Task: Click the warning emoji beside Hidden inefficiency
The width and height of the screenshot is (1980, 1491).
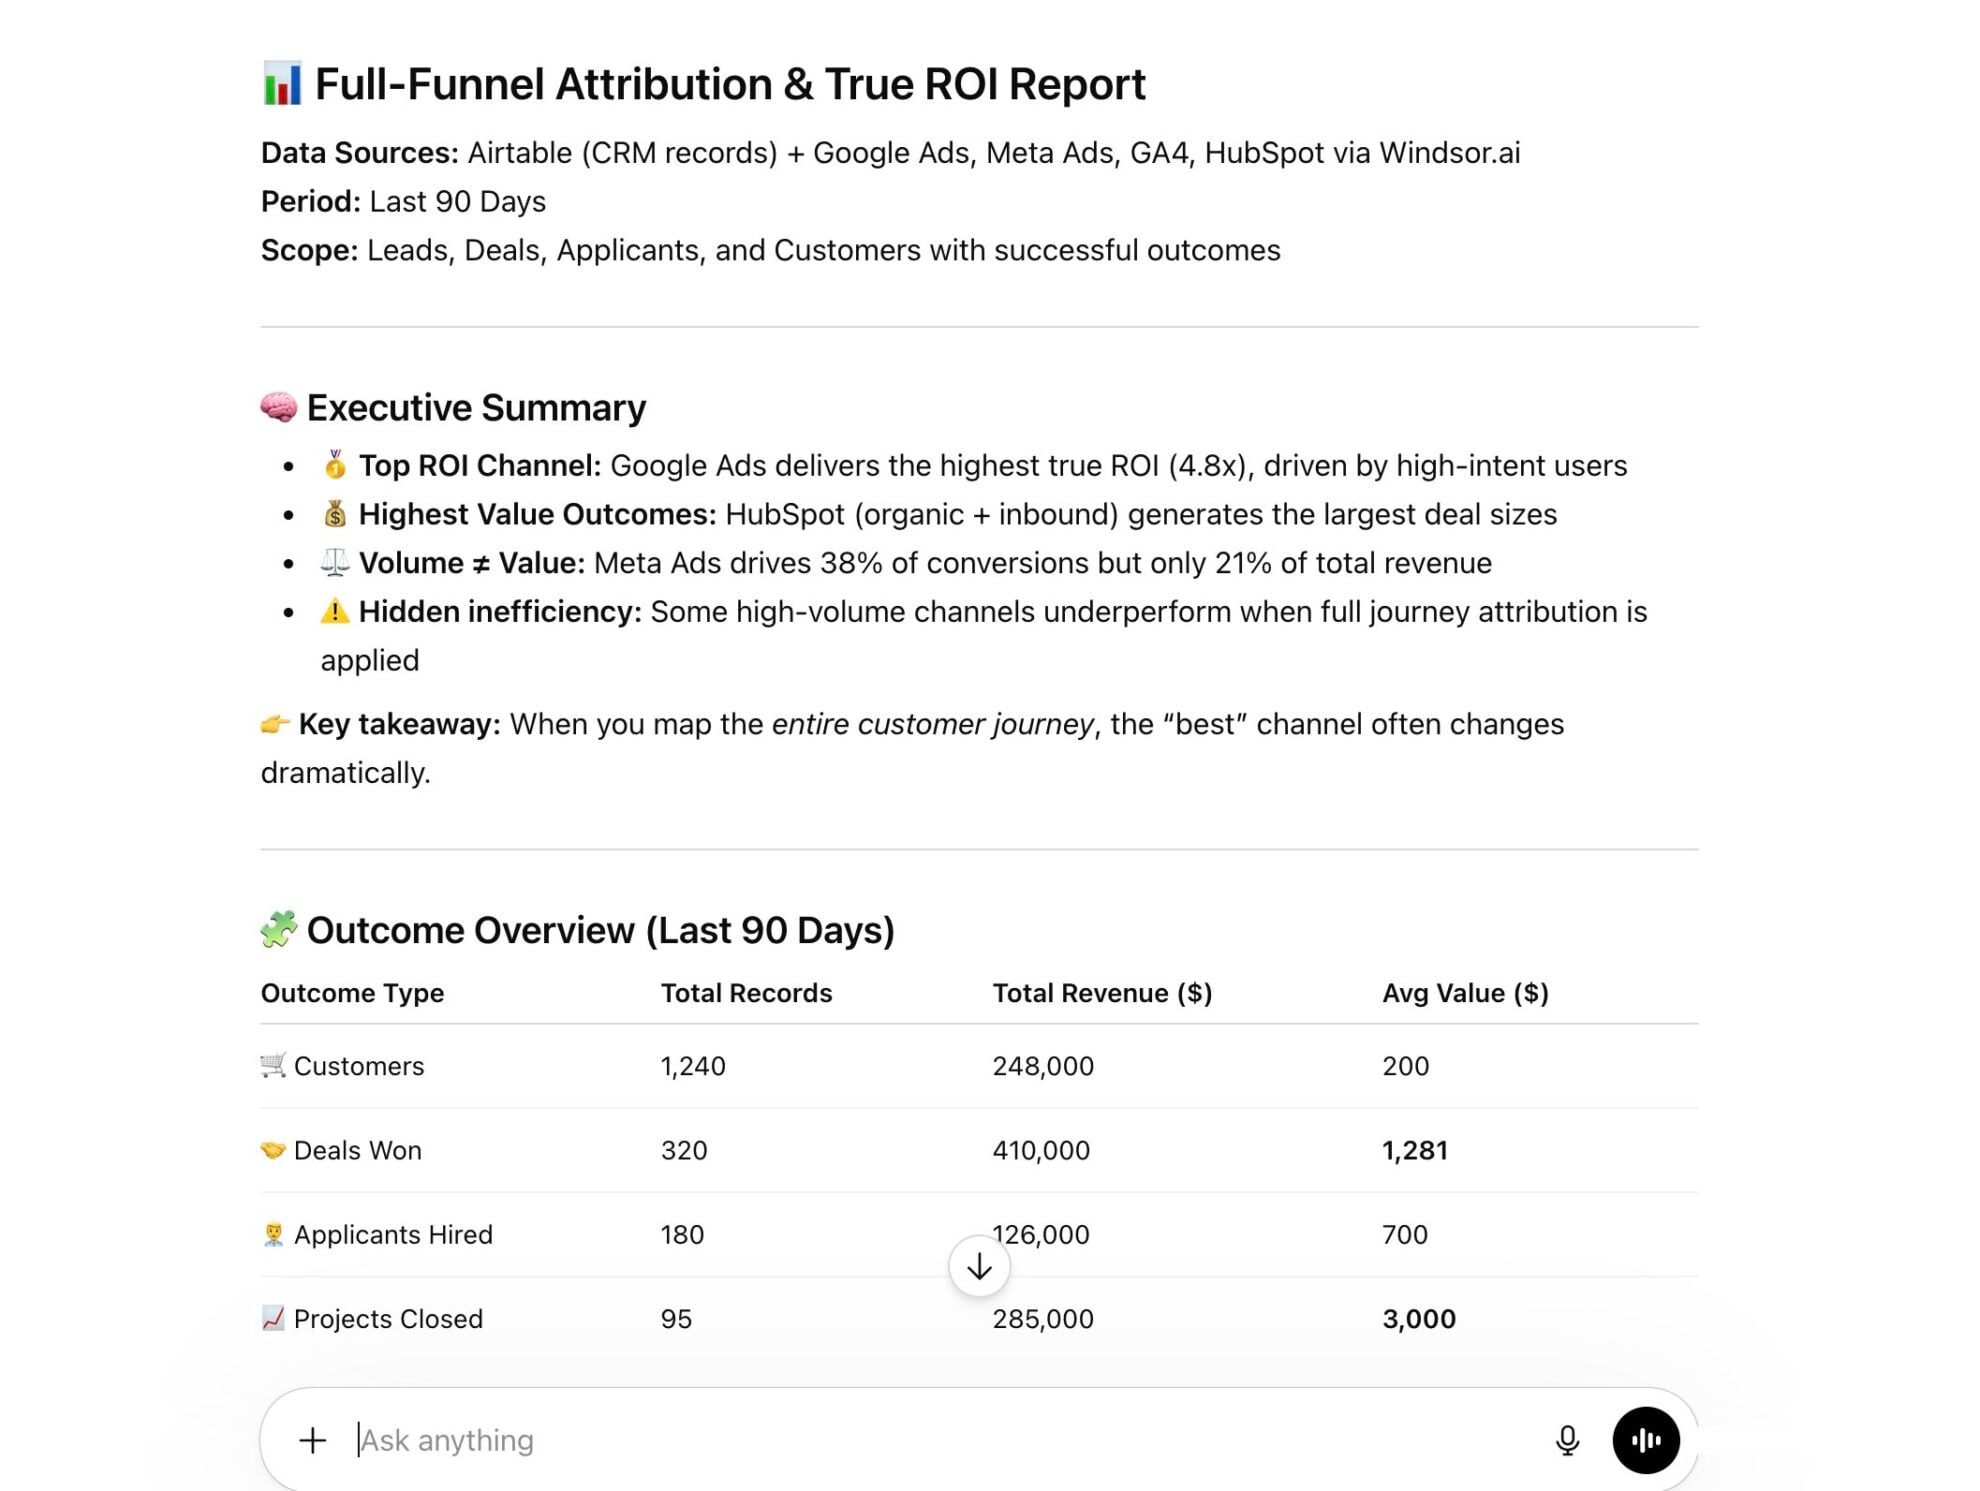Action: coord(334,611)
